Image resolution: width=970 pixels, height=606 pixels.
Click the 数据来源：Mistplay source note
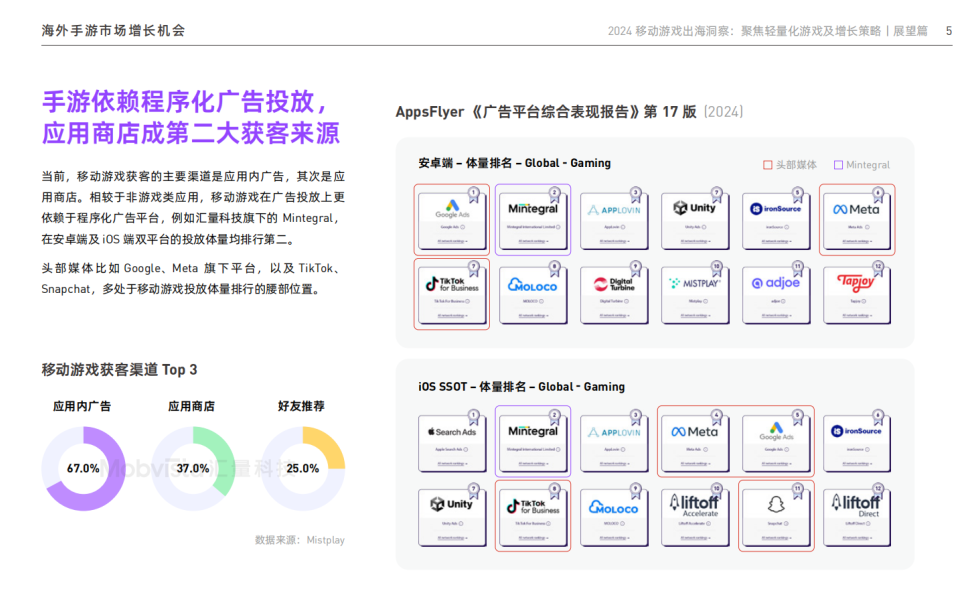click(300, 540)
